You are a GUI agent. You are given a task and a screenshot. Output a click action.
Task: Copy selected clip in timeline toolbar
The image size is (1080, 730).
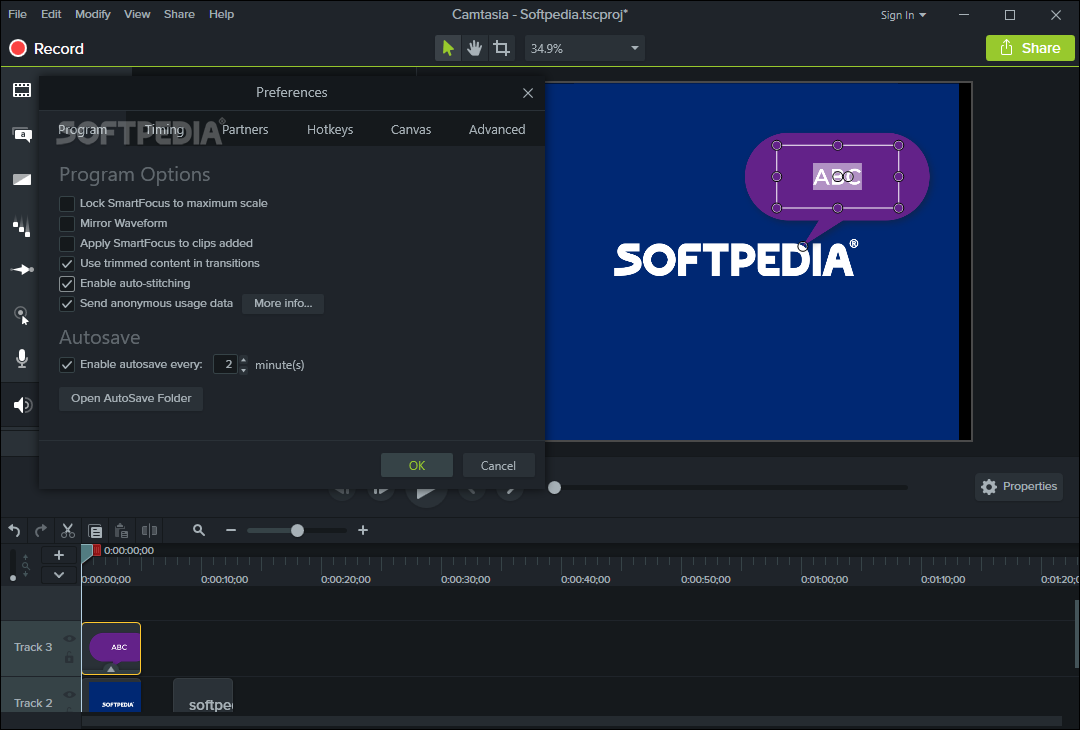tap(95, 530)
